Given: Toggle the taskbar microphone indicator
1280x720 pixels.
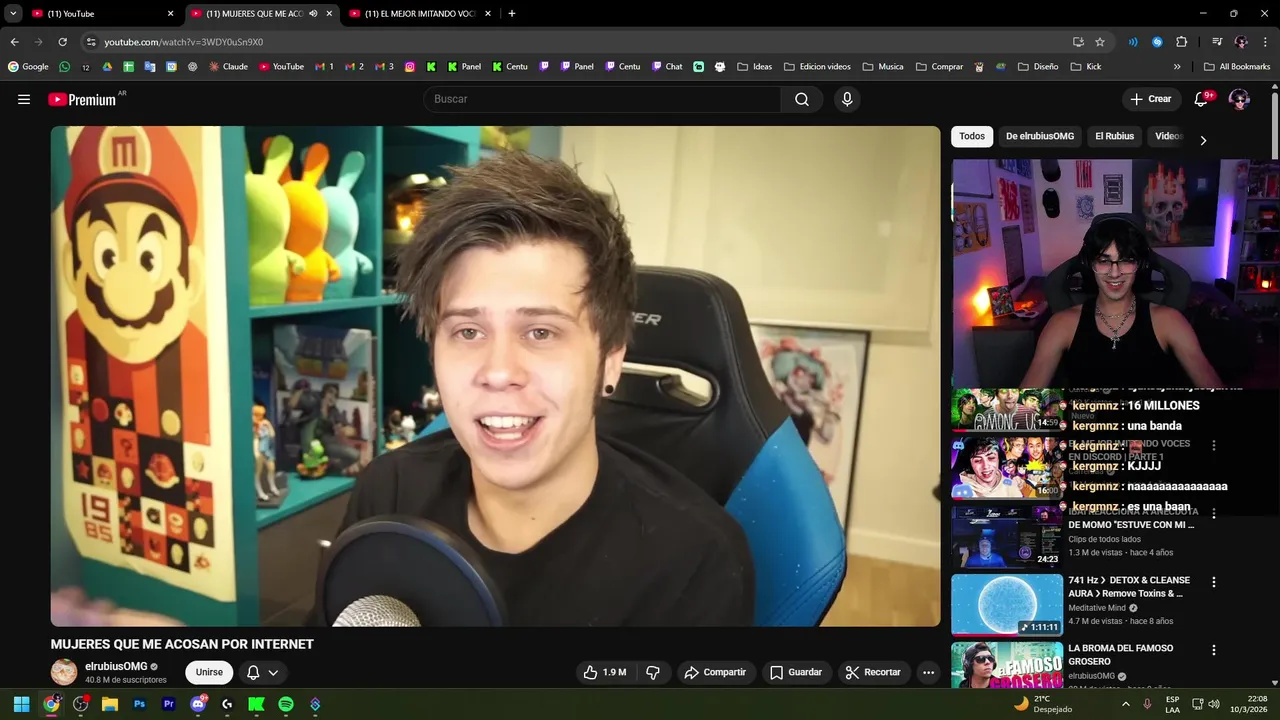Looking at the screenshot, I should pyautogui.click(x=1147, y=704).
